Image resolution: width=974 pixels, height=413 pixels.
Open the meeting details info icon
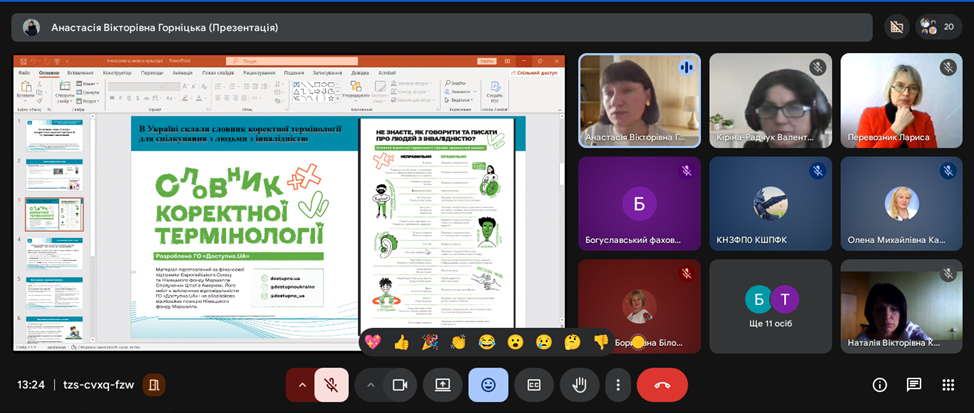pyautogui.click(x=880, y=385)
